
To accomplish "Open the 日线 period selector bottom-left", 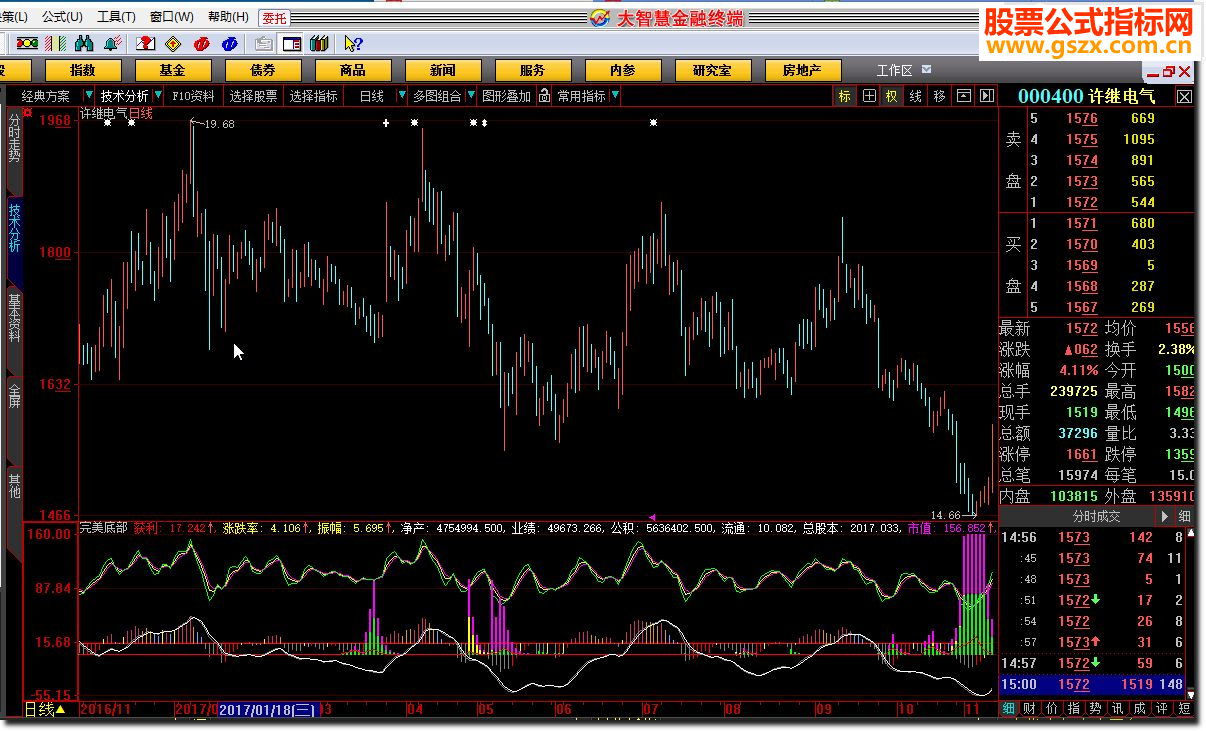I will pyautogui.click(x=45, y=709).
